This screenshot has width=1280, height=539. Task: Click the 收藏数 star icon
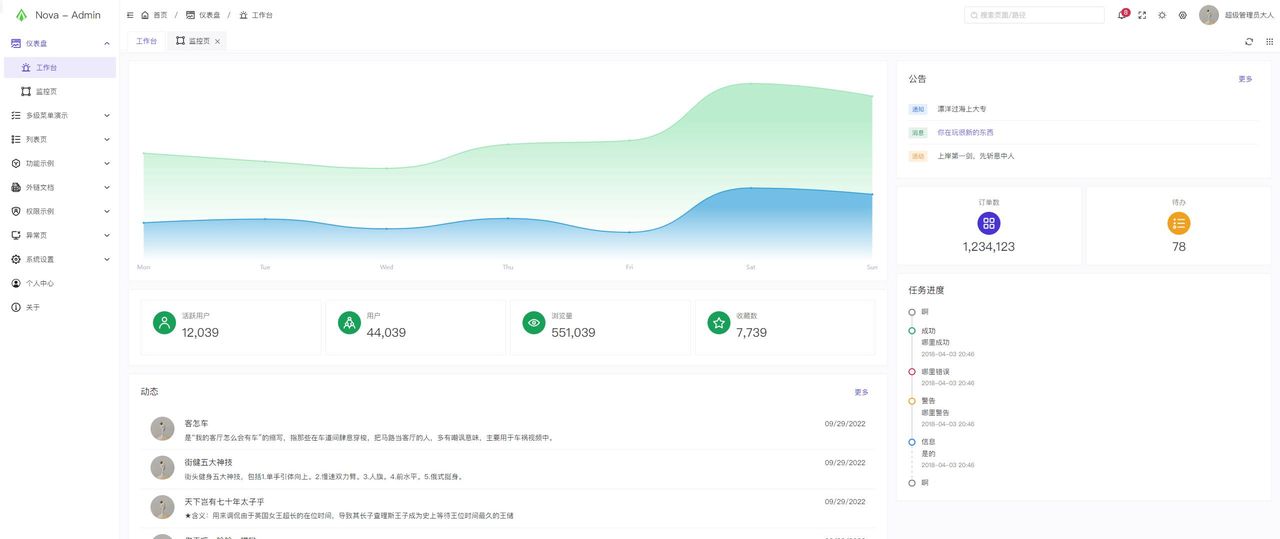coord(719,323)
